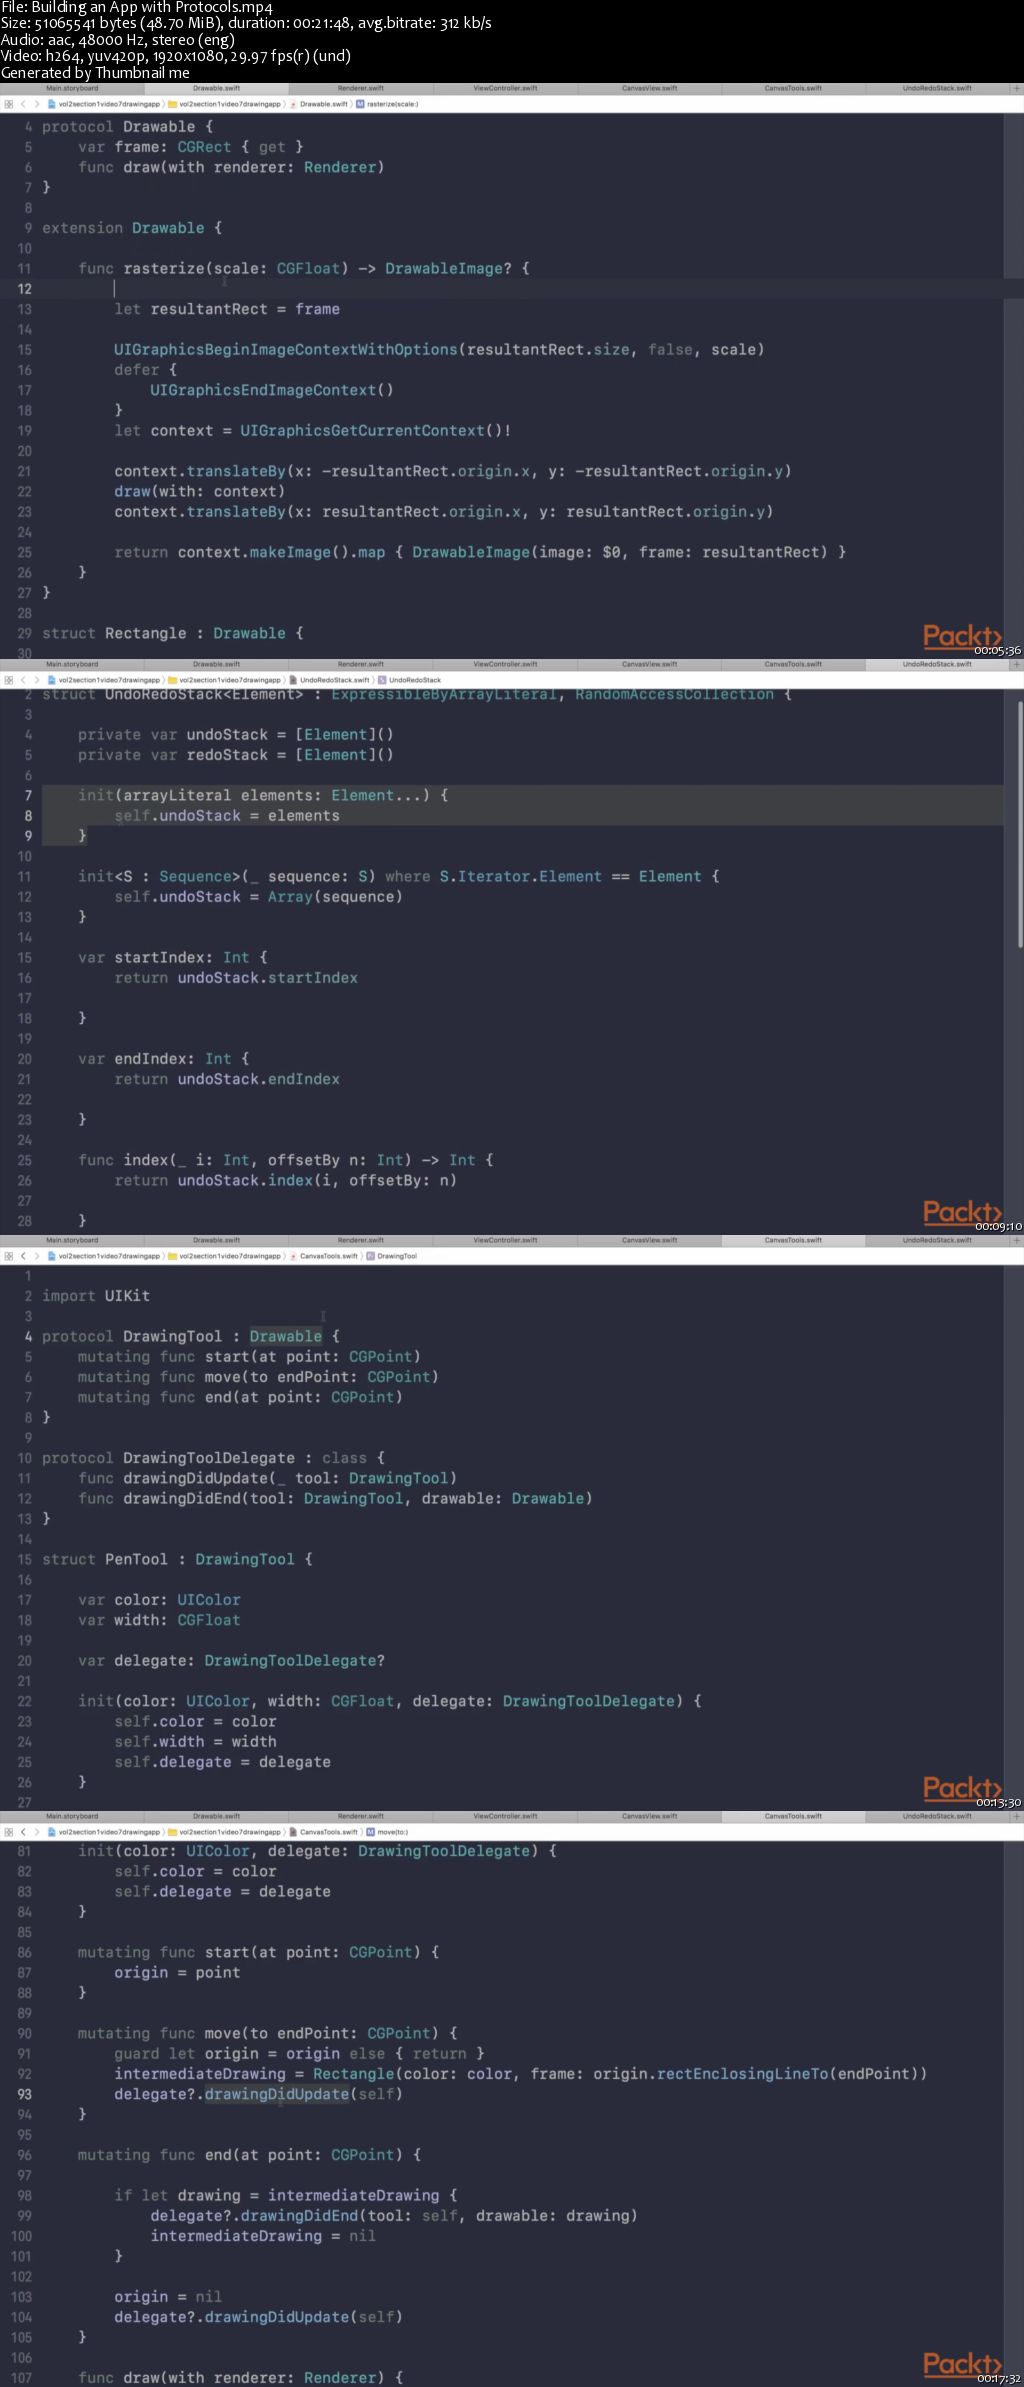Click 'var endIndex: Int' declaration
The height and width of the screenshot is (2387, 1024).
tap(164, 1059)
